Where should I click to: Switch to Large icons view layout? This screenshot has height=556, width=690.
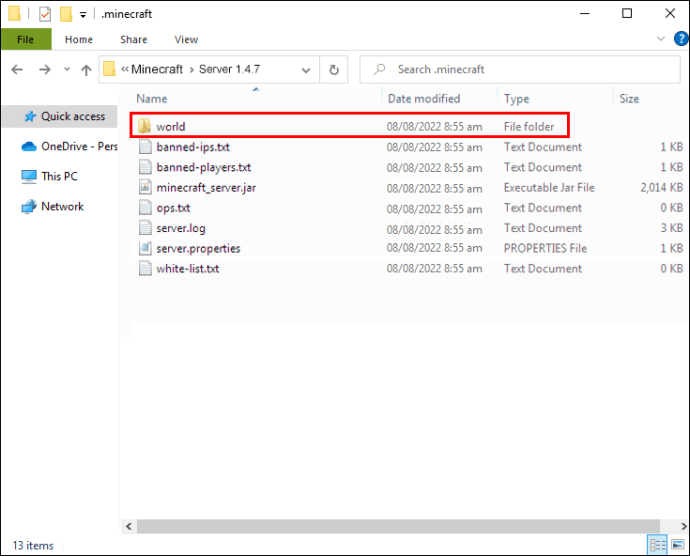pyautogui.click(x=678, y=545)
